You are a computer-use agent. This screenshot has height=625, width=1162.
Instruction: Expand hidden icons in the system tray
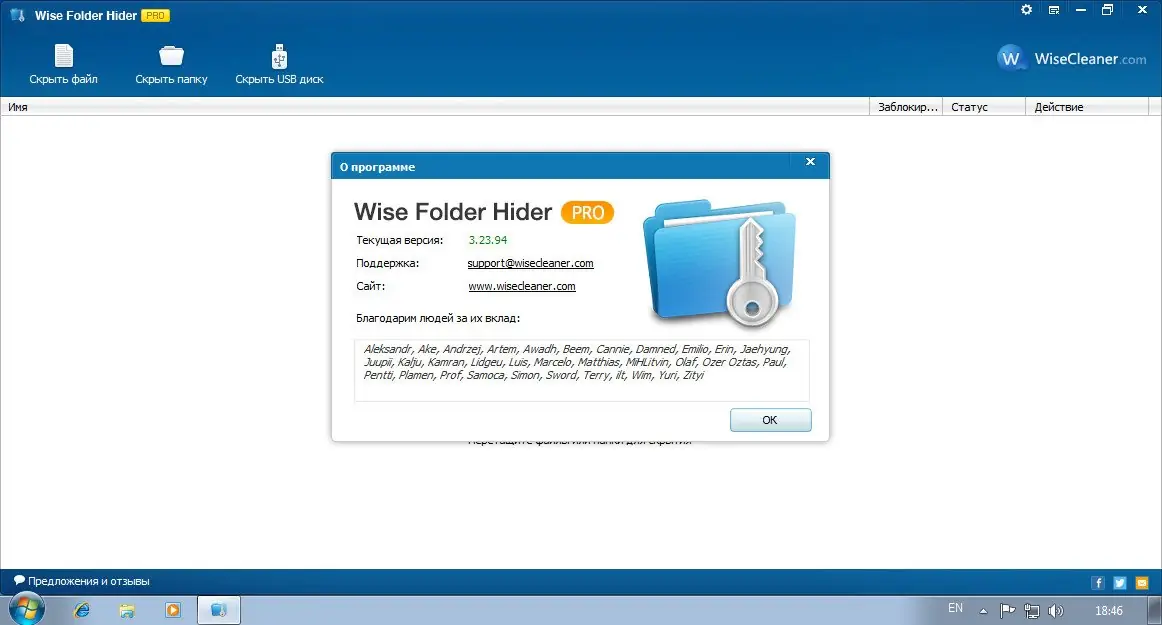(981, 610)
